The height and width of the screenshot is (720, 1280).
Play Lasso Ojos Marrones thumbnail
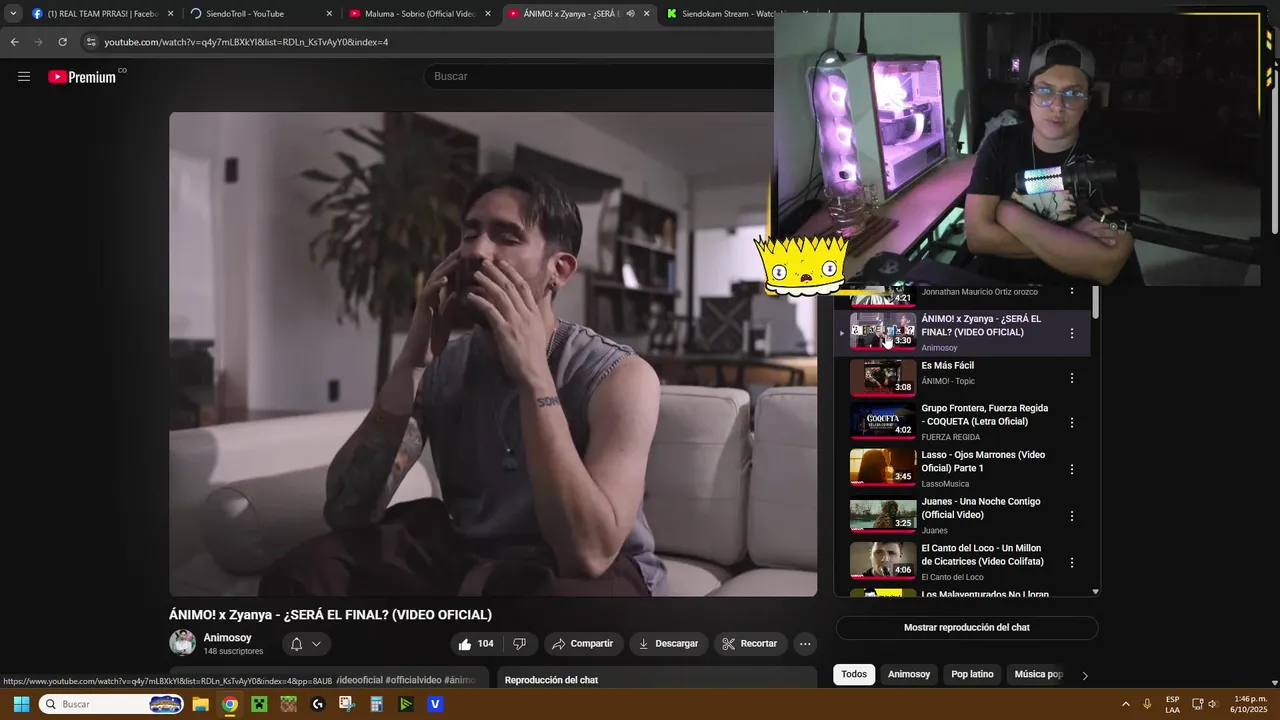point(883,467)
